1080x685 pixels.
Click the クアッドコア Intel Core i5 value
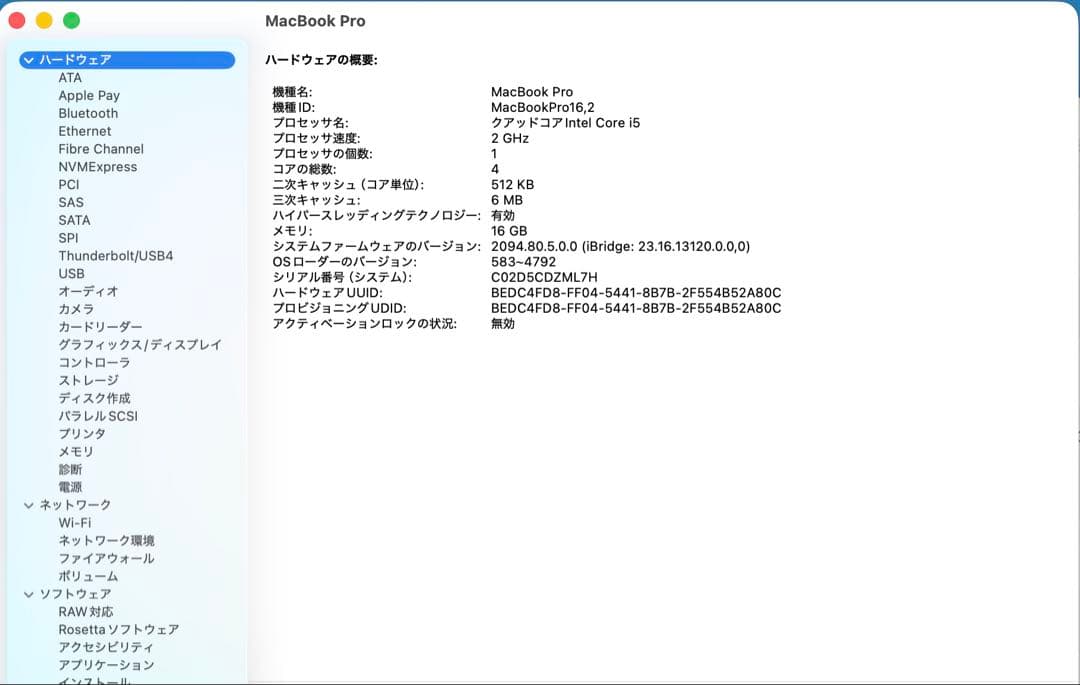pyautogui.click(x=565, y=123)
